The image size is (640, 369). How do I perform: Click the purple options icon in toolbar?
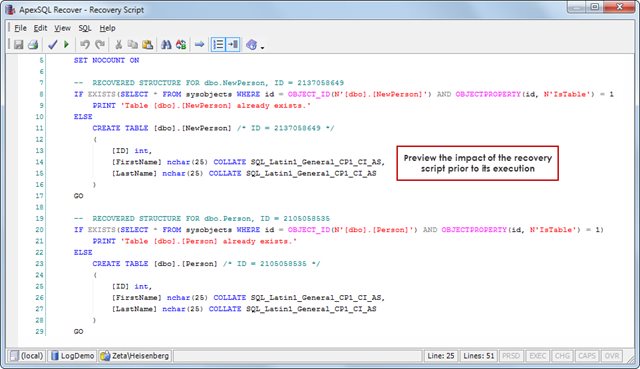click(251, 44)
